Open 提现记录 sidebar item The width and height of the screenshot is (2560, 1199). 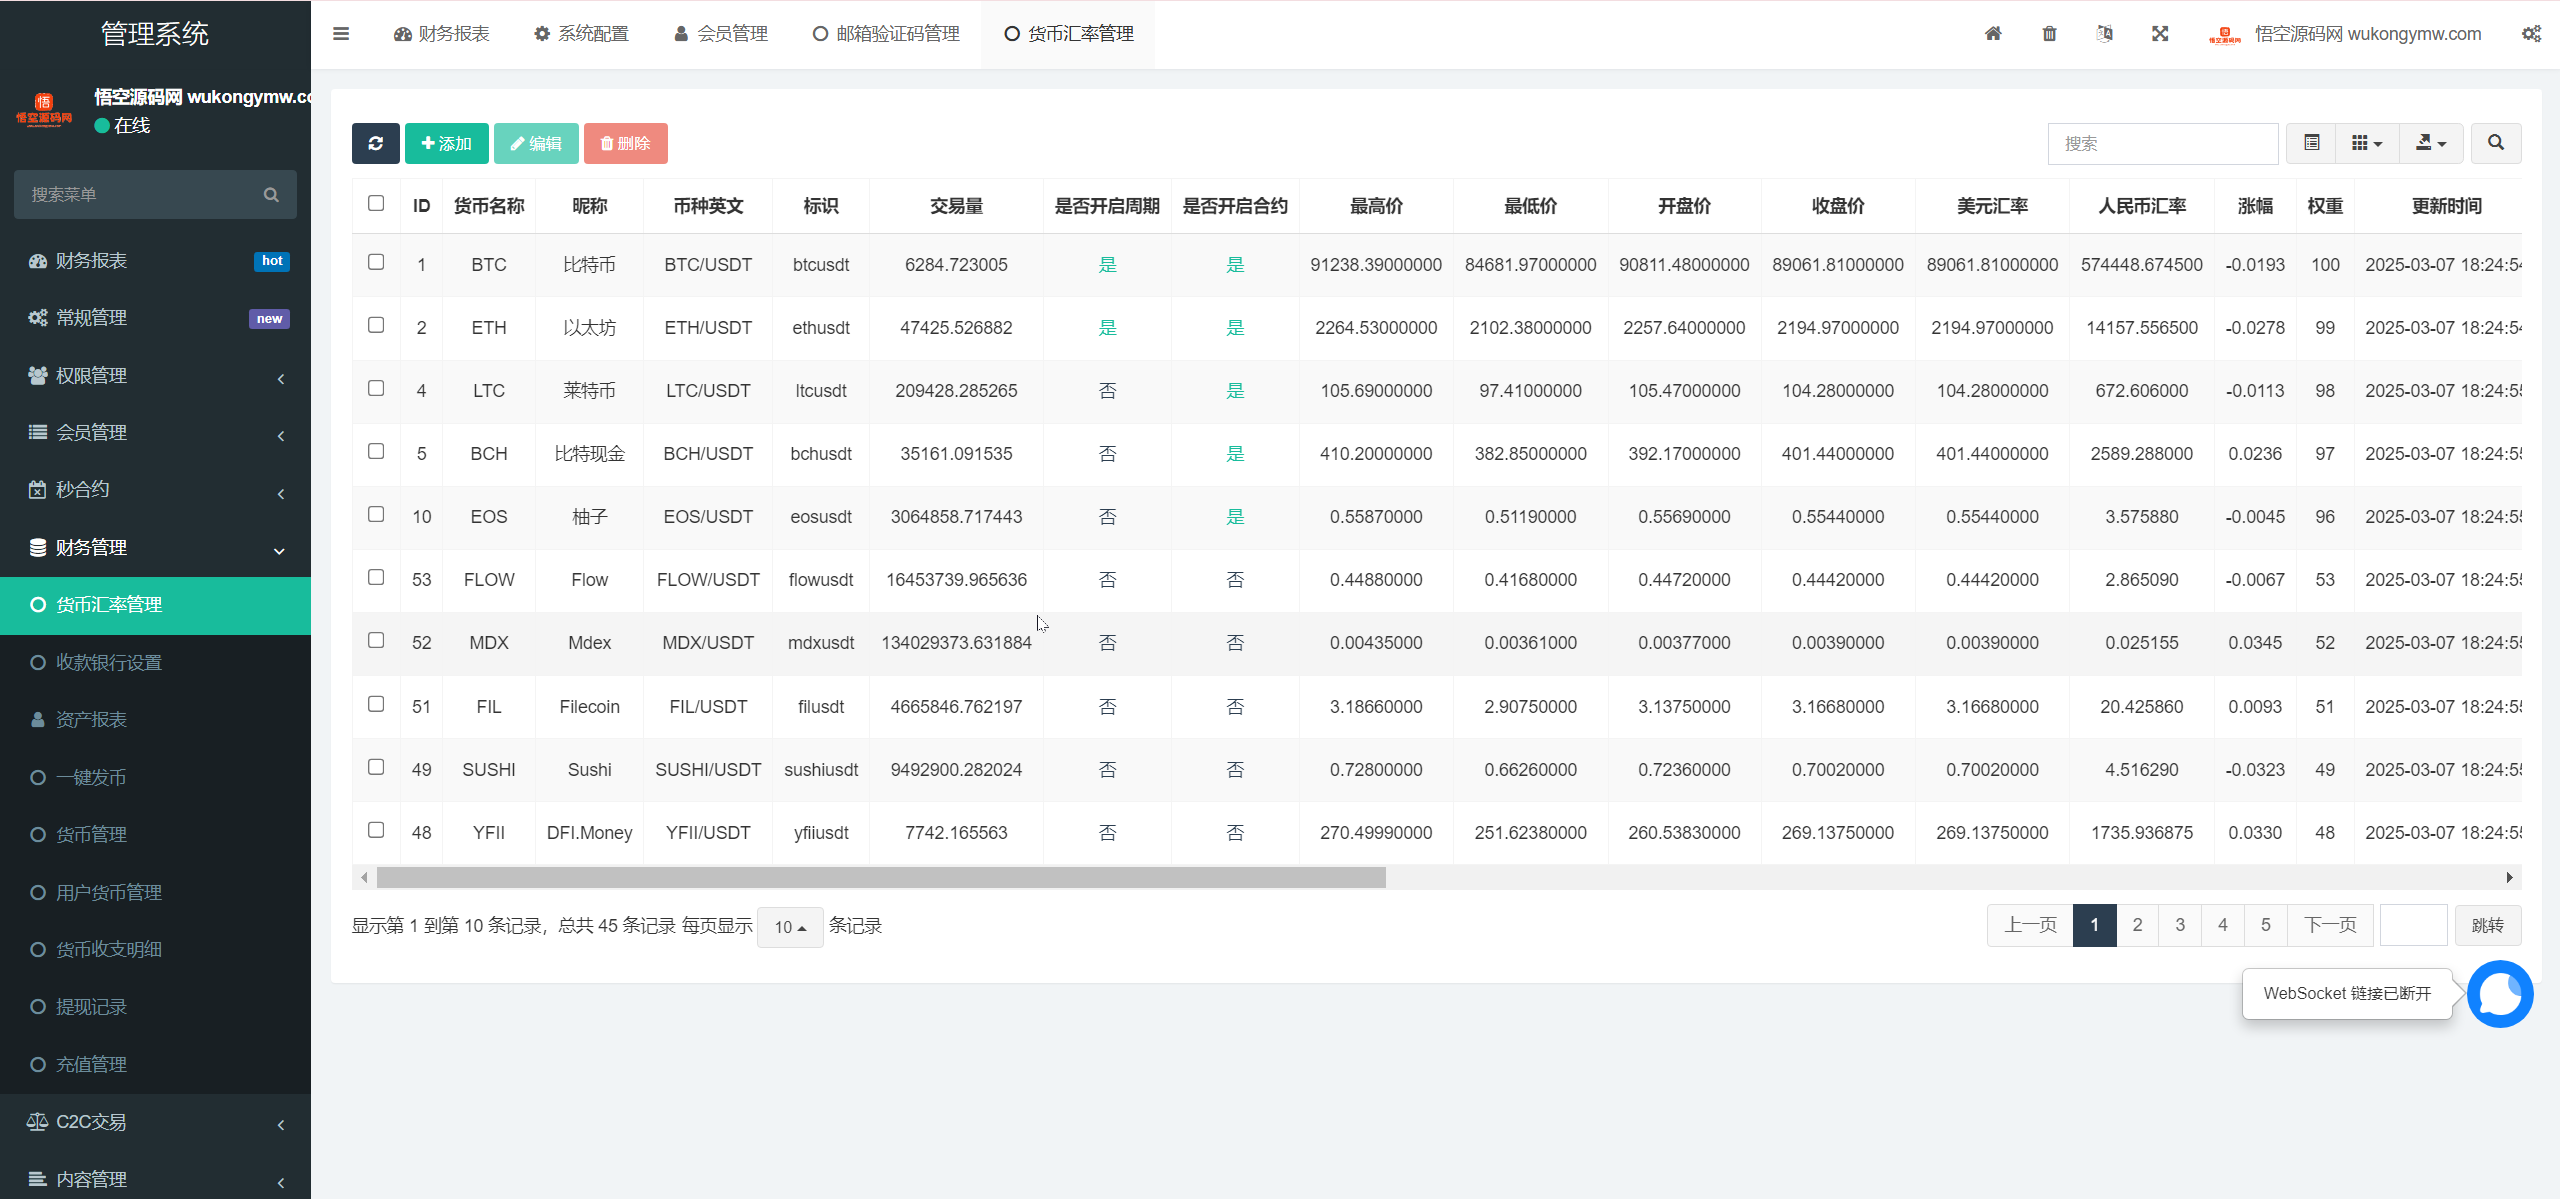[x=155, y=1007]
